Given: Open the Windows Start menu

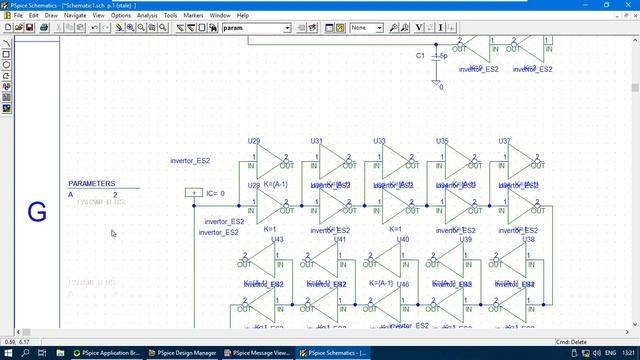Looking at the screenshot, I should point(8,353).
